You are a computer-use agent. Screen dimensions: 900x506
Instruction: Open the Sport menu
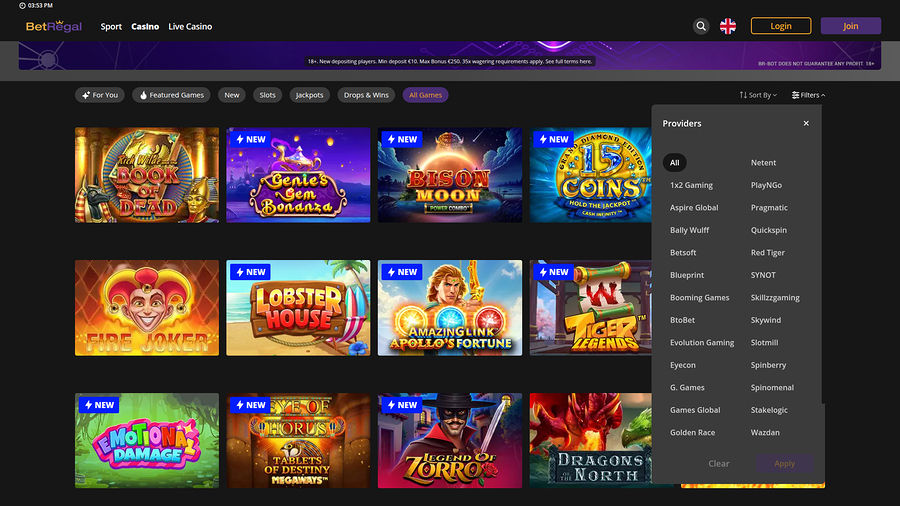pyautogui.click(x=111, y=26)
